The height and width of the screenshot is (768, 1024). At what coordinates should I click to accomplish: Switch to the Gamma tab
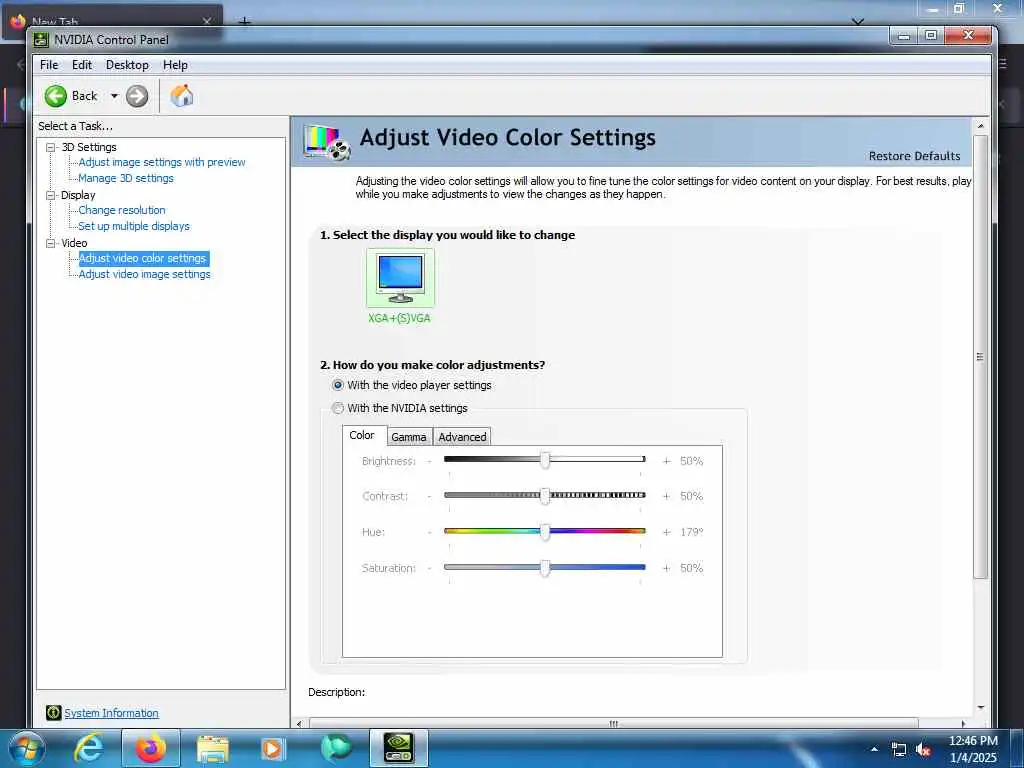[409, 437]
